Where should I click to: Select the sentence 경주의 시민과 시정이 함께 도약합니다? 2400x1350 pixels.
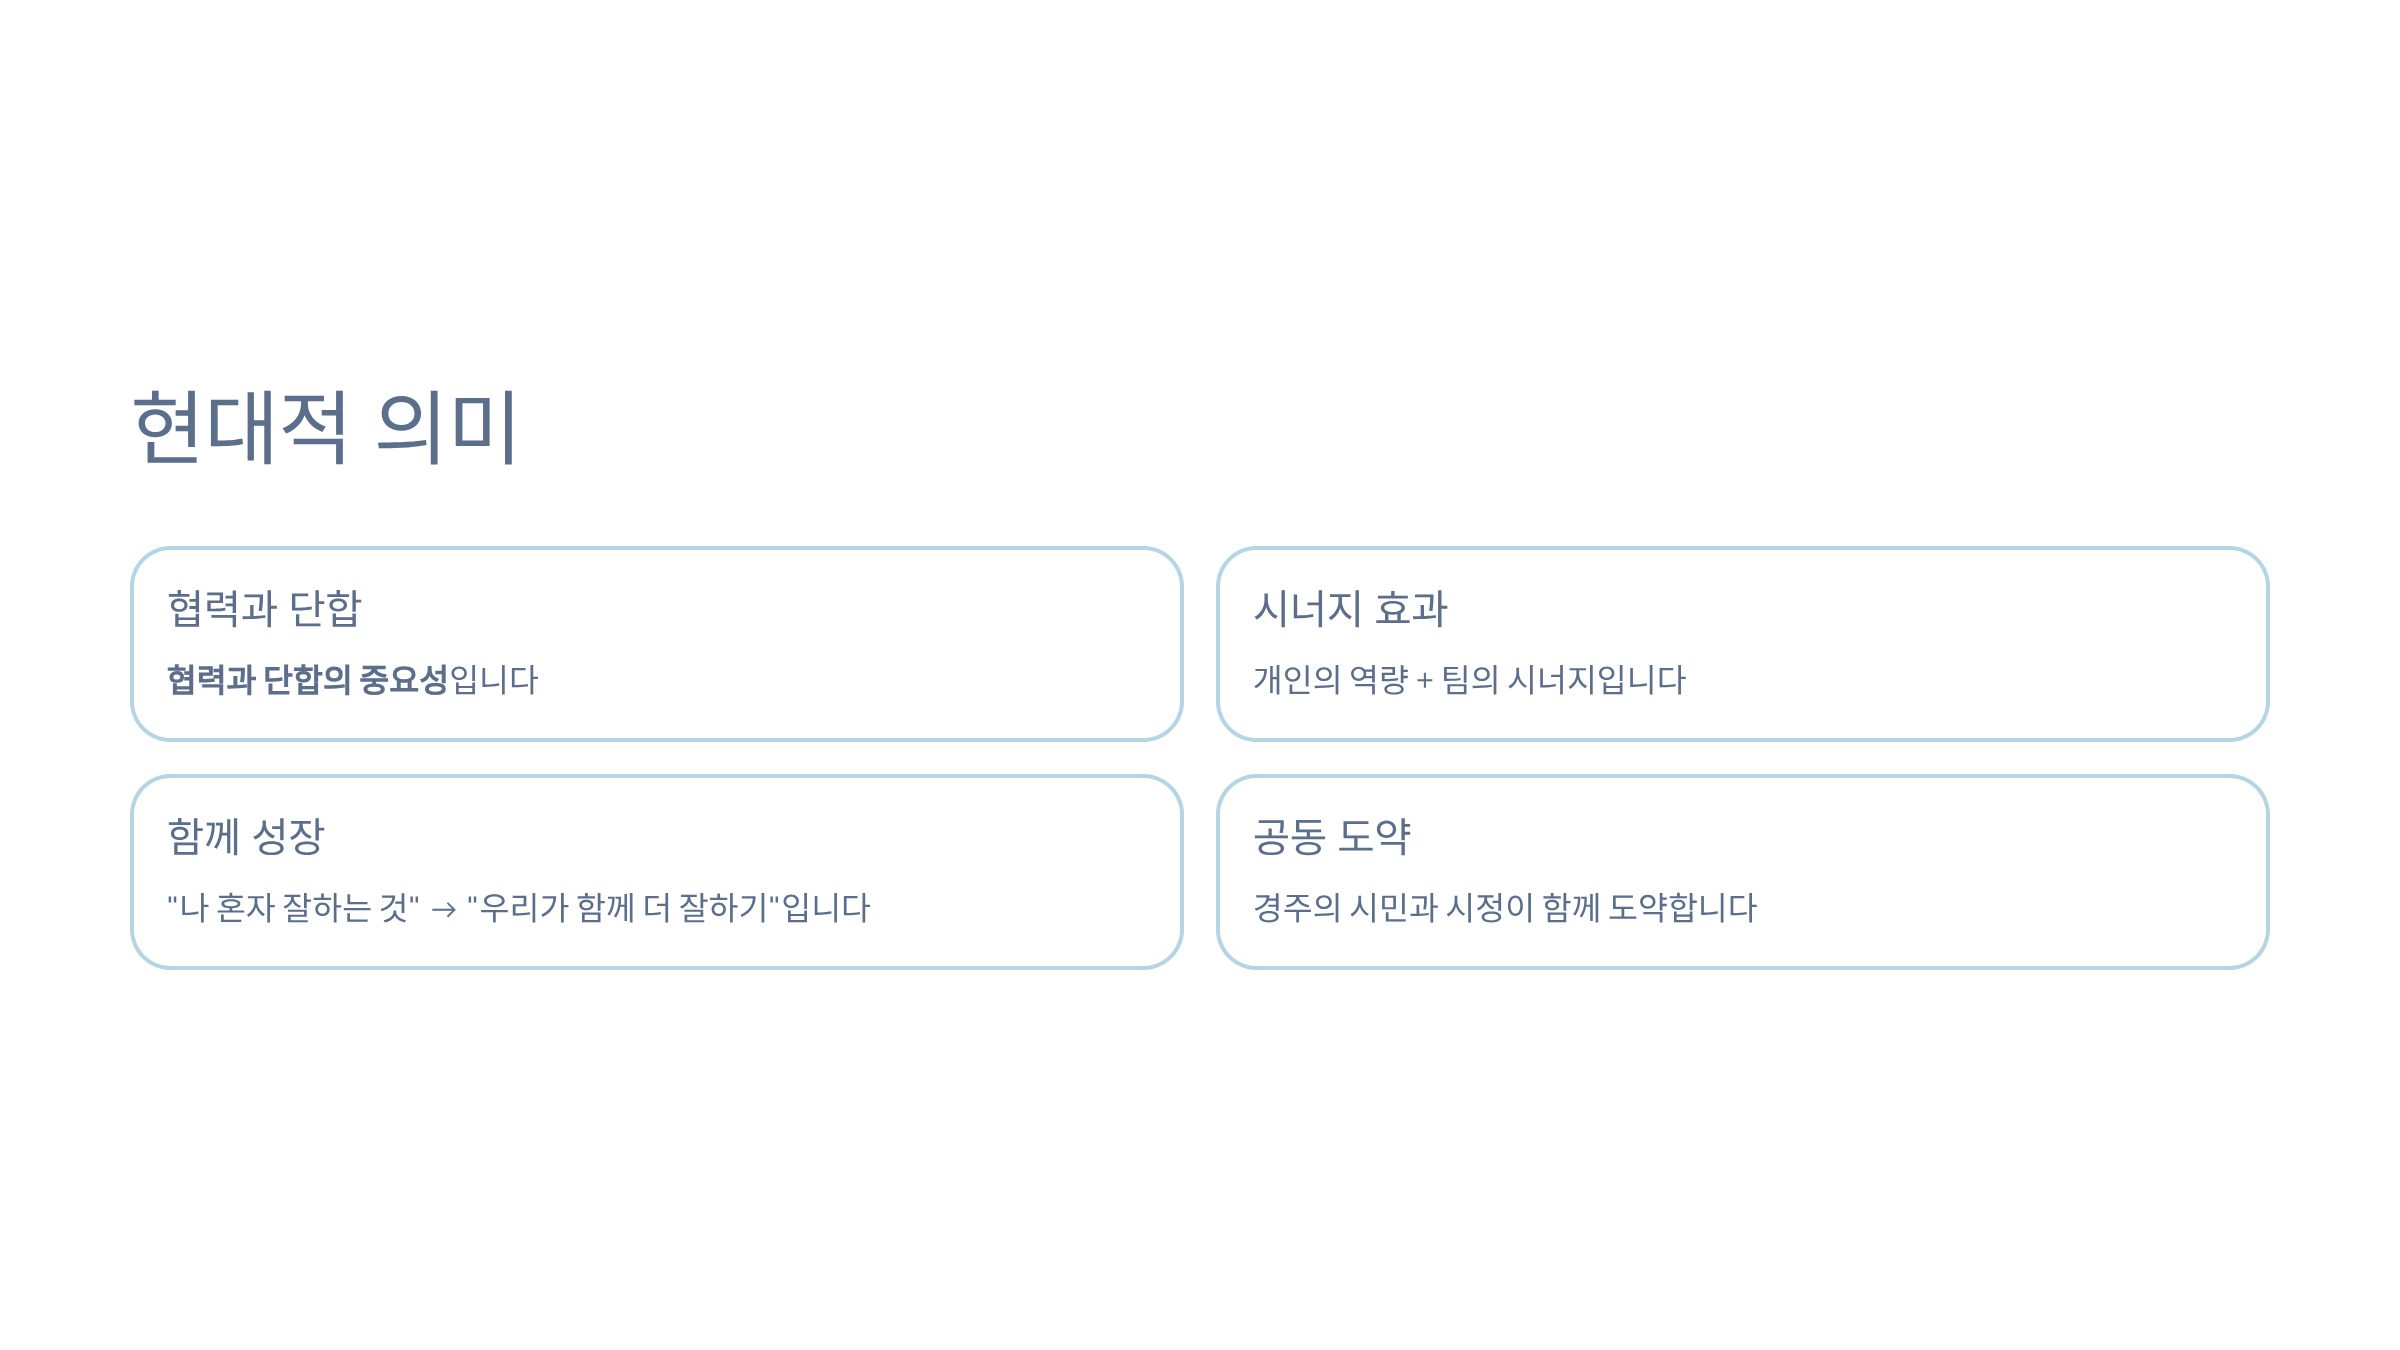(1505, 908)
